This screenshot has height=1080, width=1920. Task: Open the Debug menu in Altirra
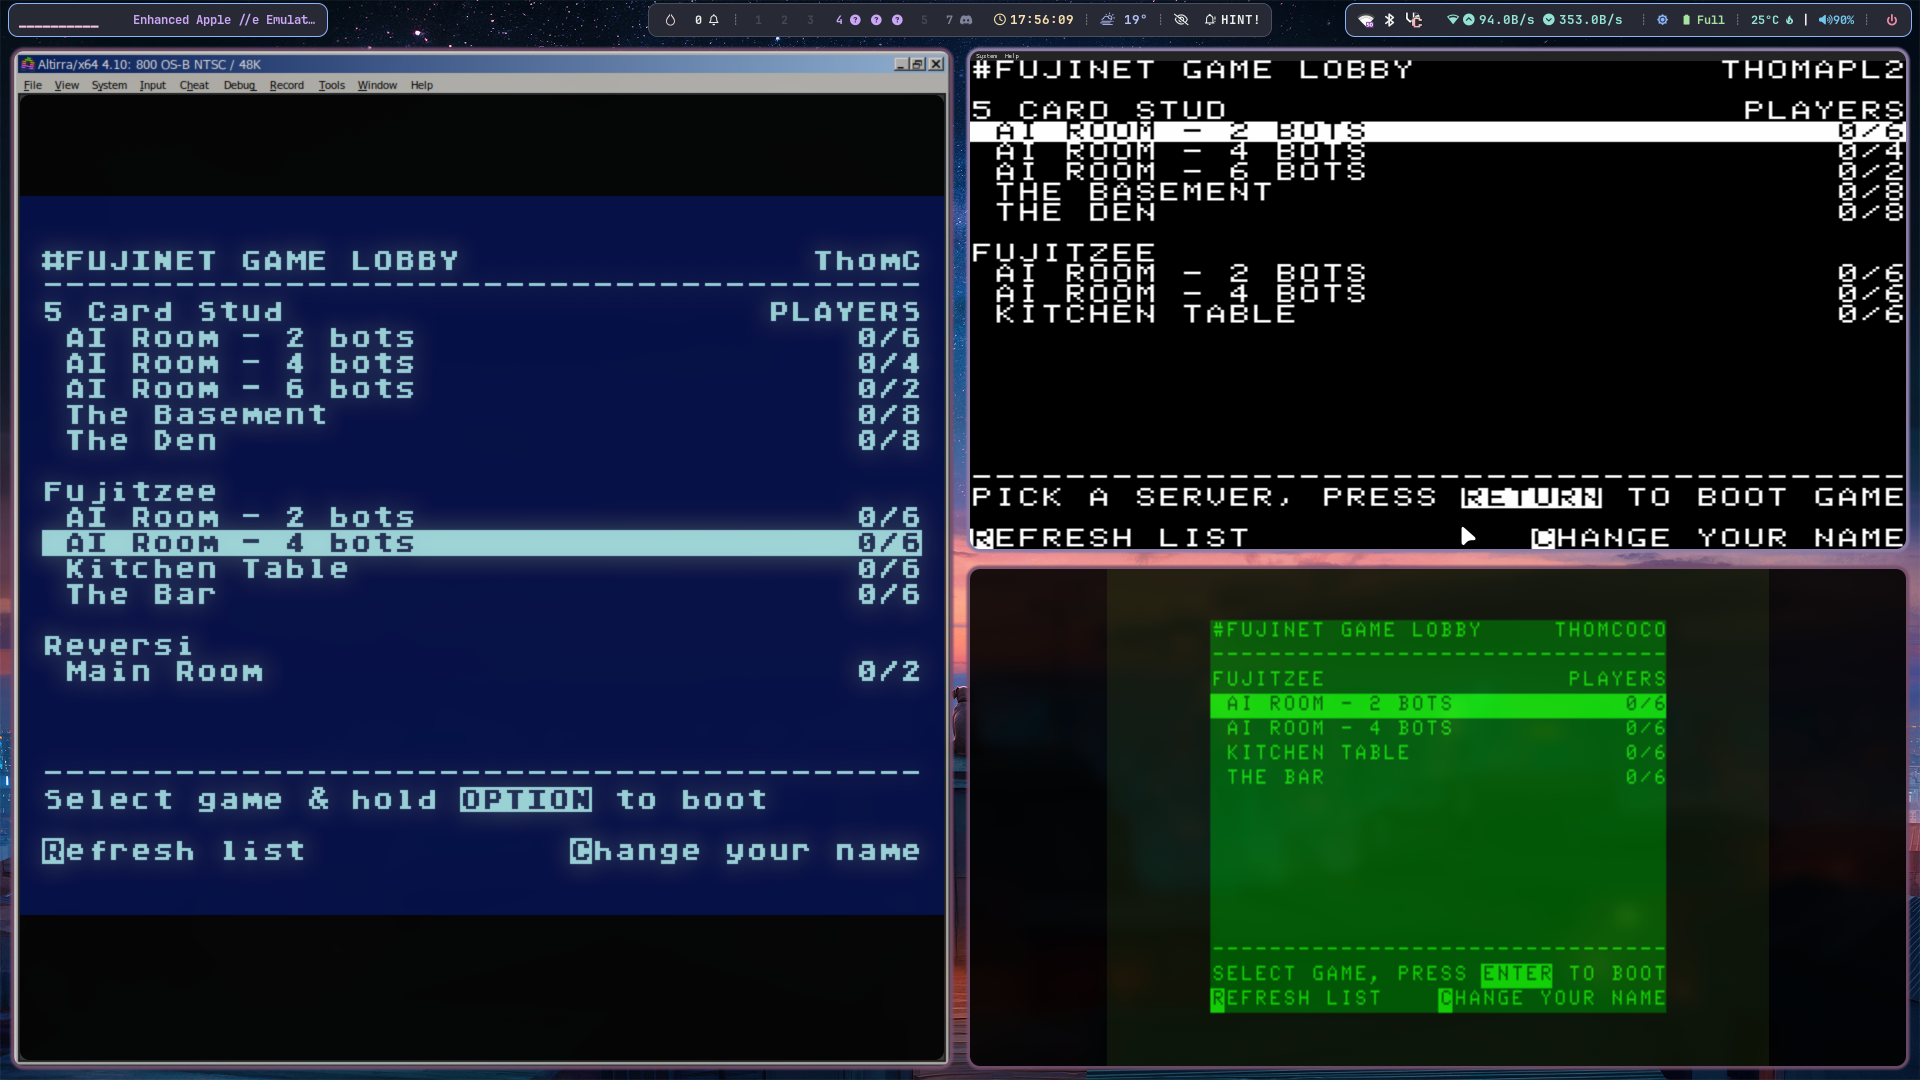point(239,85)
